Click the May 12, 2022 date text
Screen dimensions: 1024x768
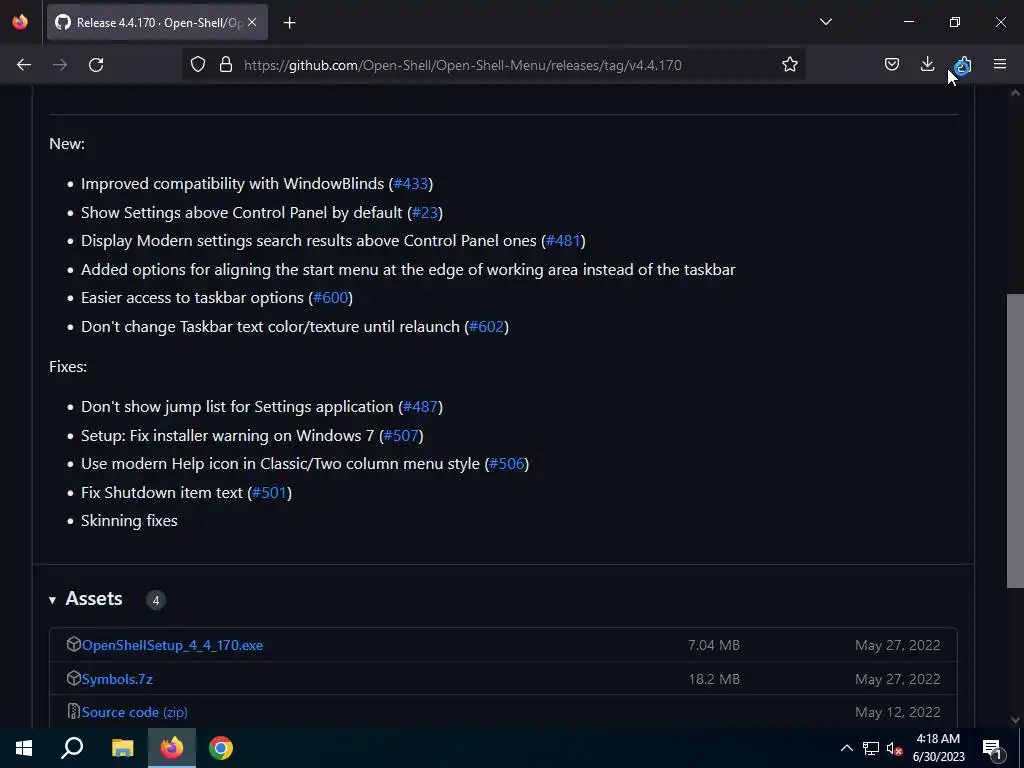pyautogui.click(x=898, y=712)
